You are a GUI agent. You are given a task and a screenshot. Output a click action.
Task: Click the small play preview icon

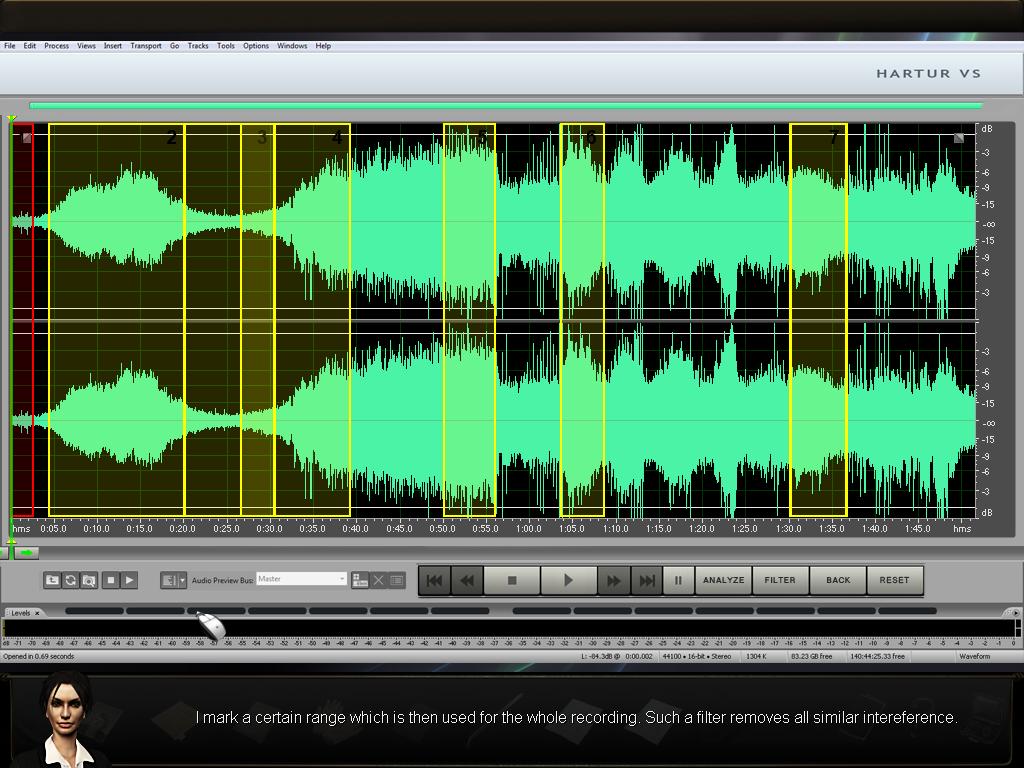click(129, 580)
